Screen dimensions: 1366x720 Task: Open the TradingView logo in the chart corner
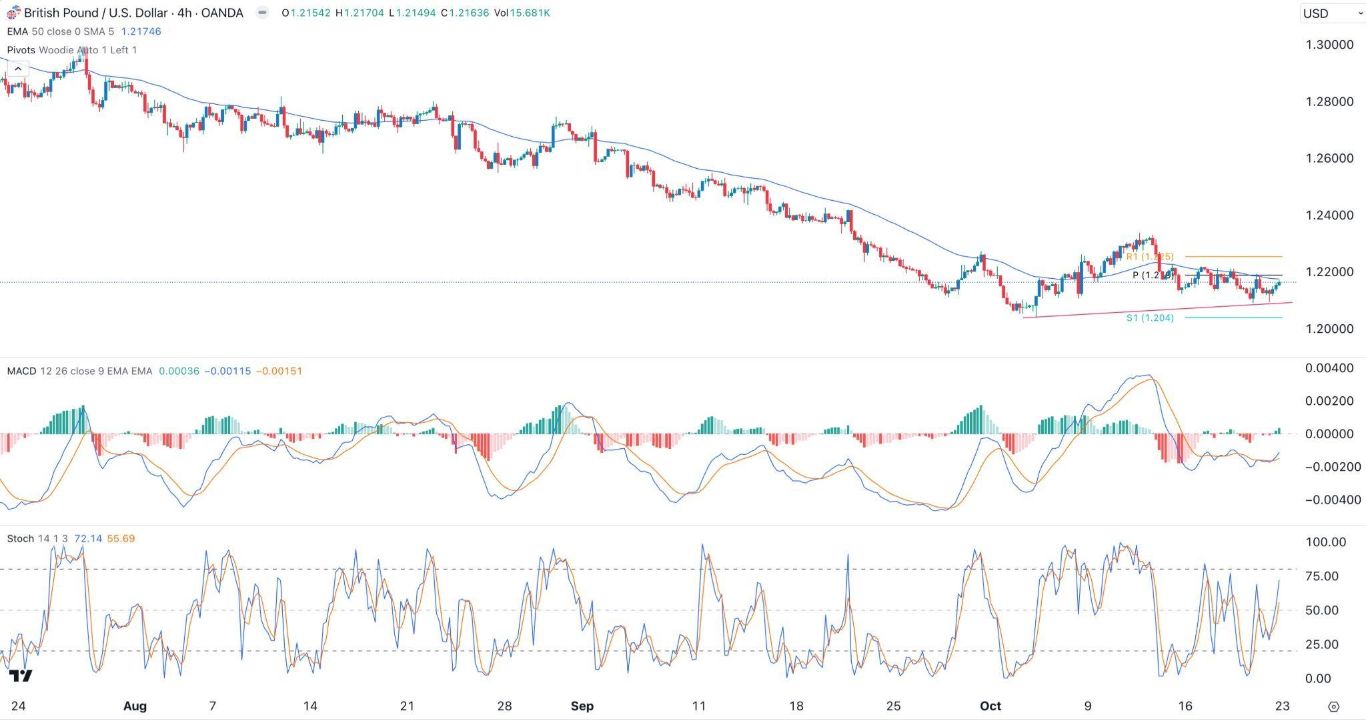20,676
